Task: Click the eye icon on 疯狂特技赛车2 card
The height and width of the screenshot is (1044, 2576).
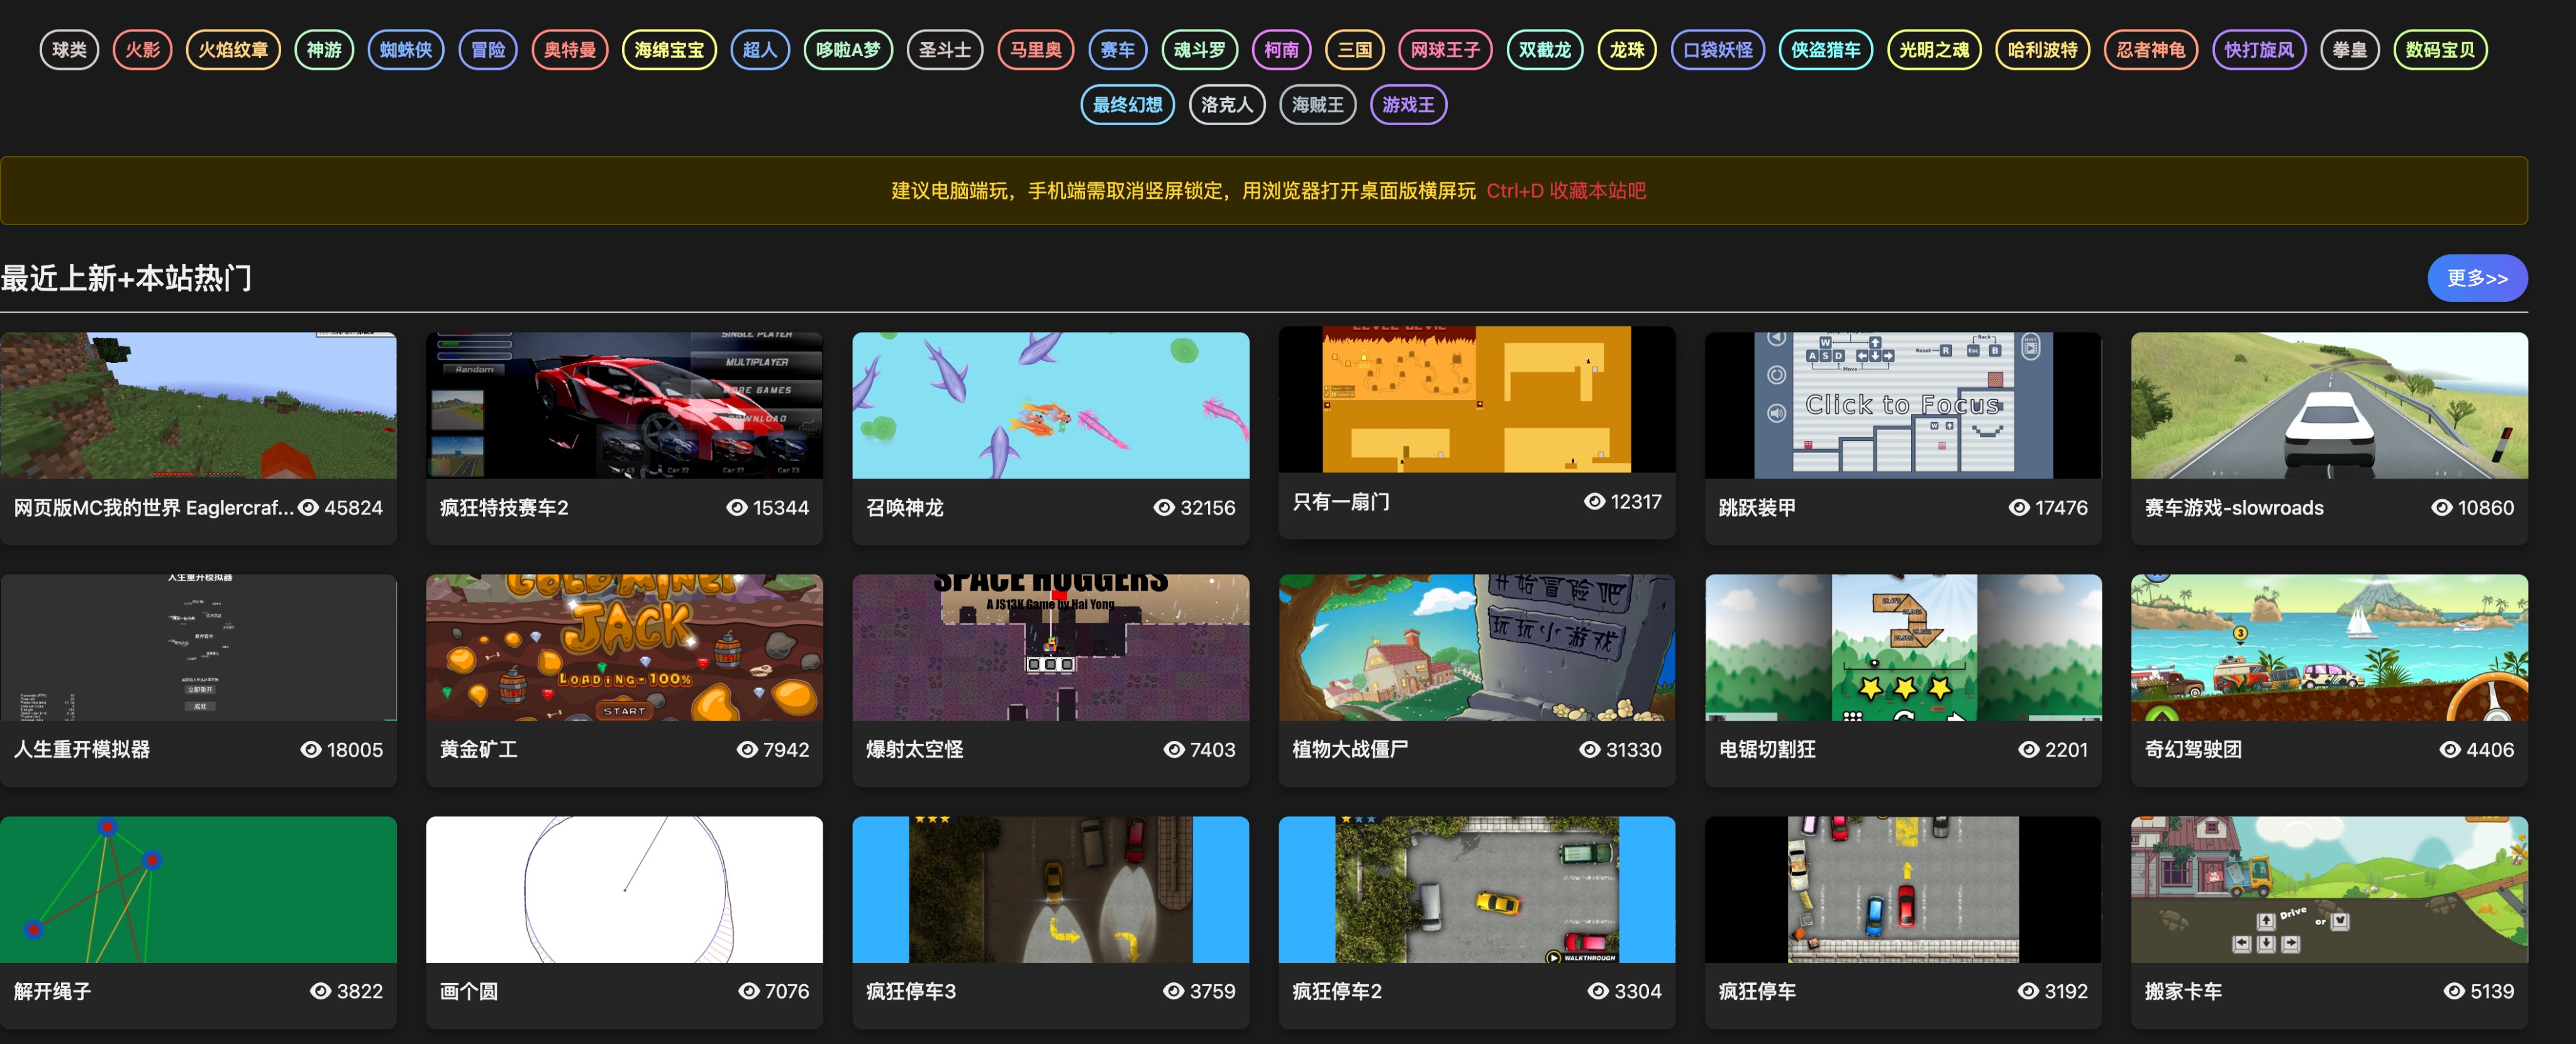Action: coord(737,508)
